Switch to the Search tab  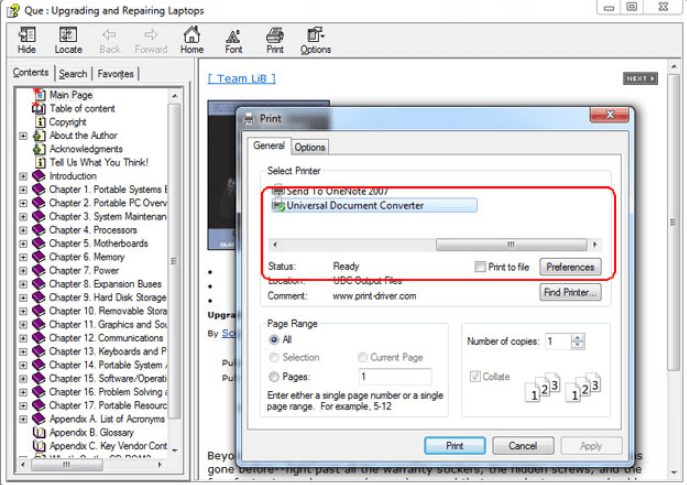[73, 74]
